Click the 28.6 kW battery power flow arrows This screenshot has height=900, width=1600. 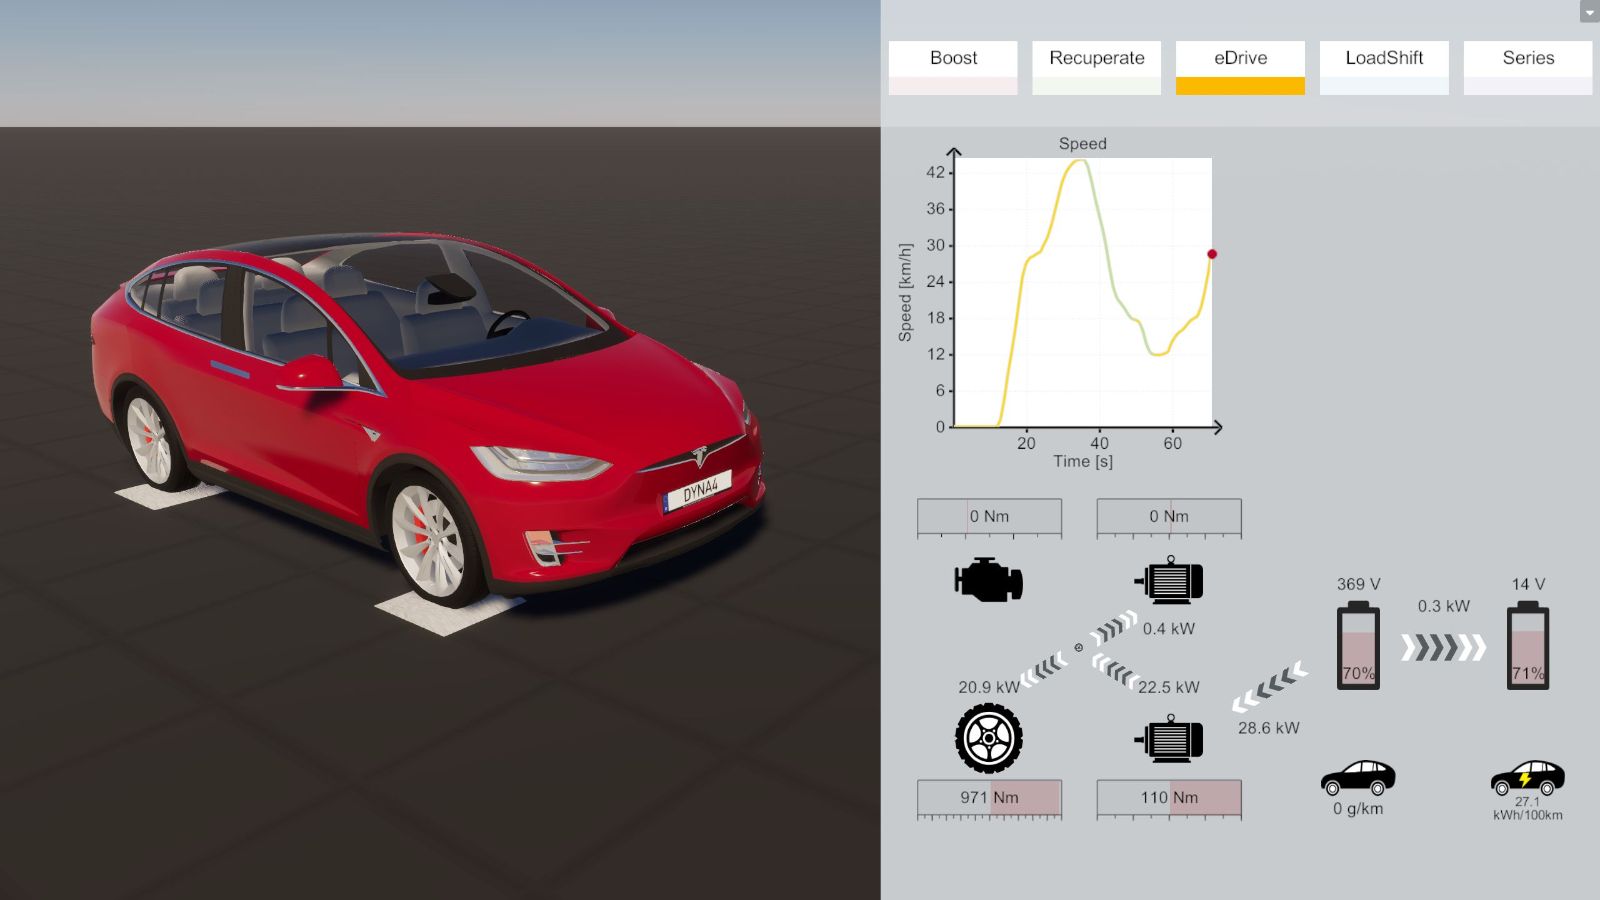[1269, 687]
